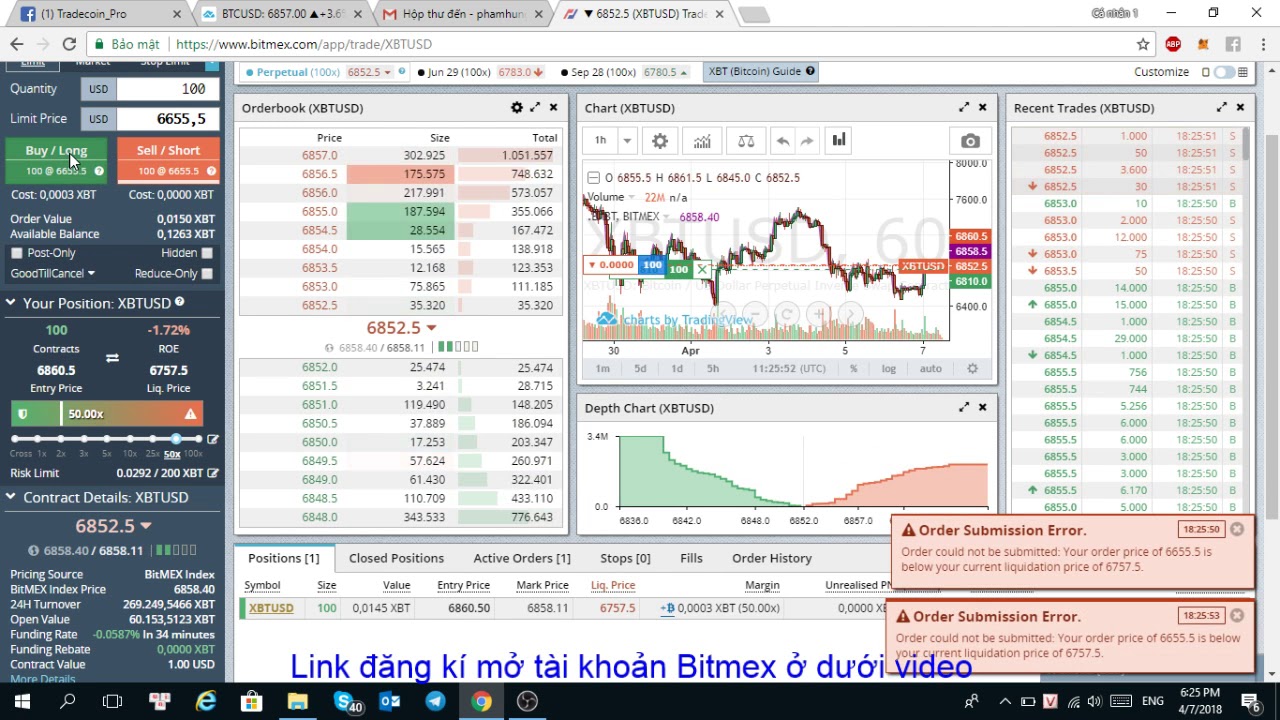Click the chart compare scales icon
This screenshot has width=1280, height=720.
(746, 141)
